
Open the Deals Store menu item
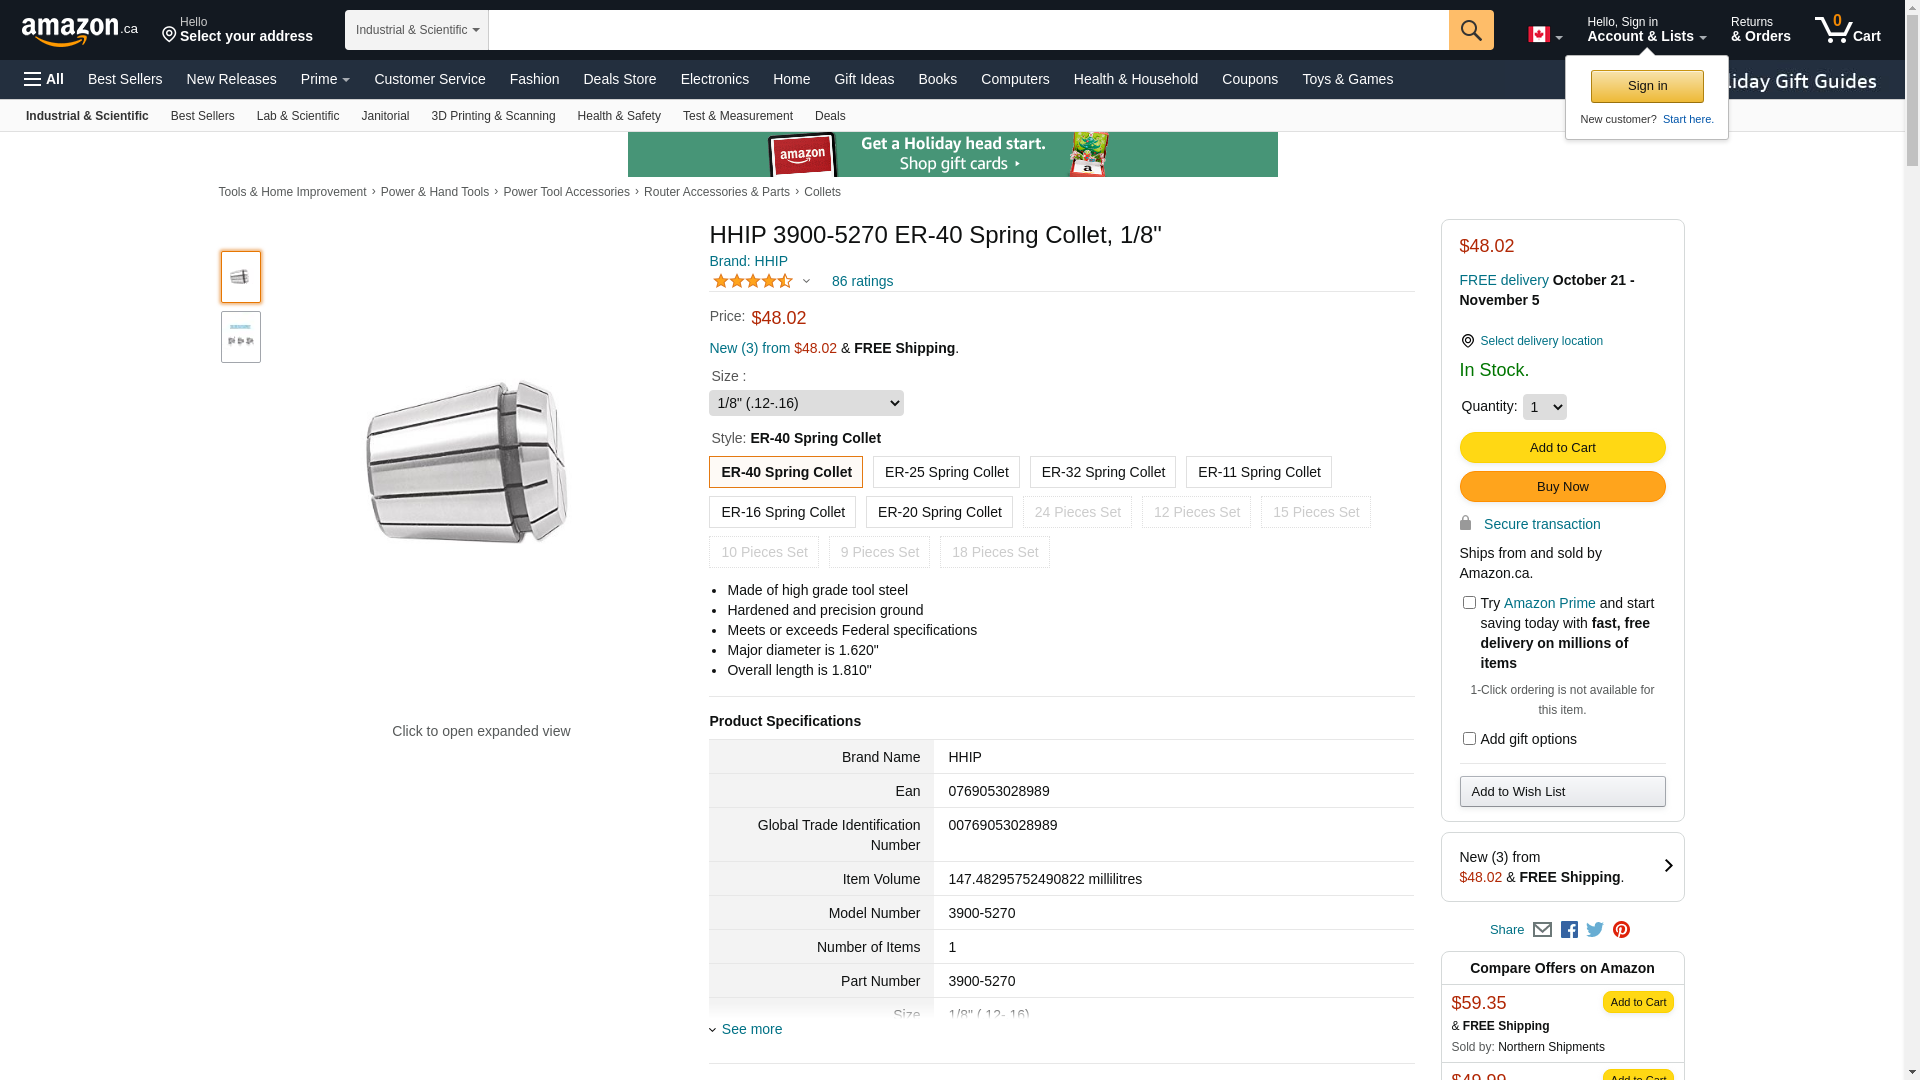point(619,79)
